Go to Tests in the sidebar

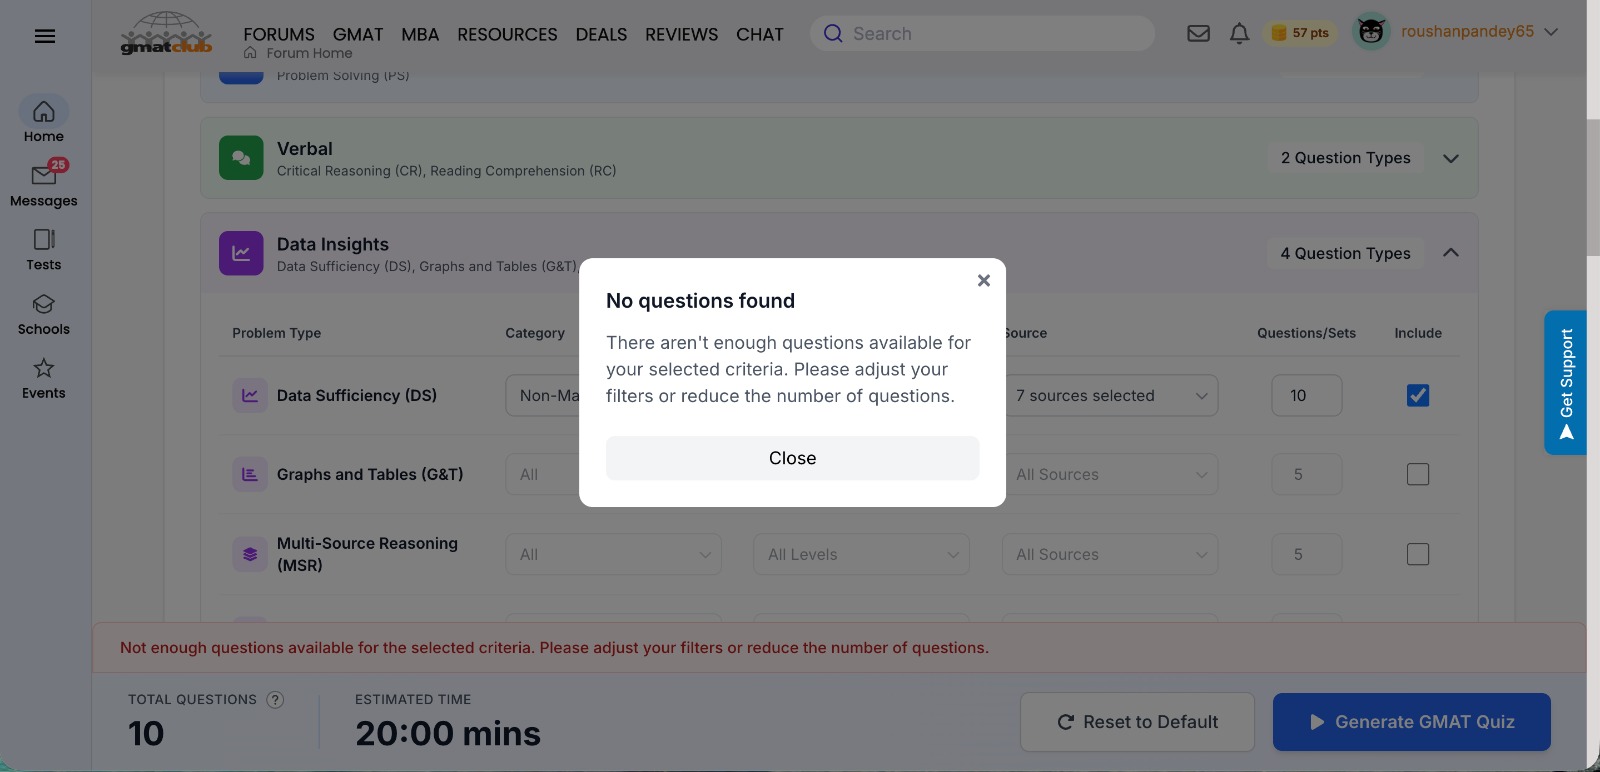click(44, 249)
